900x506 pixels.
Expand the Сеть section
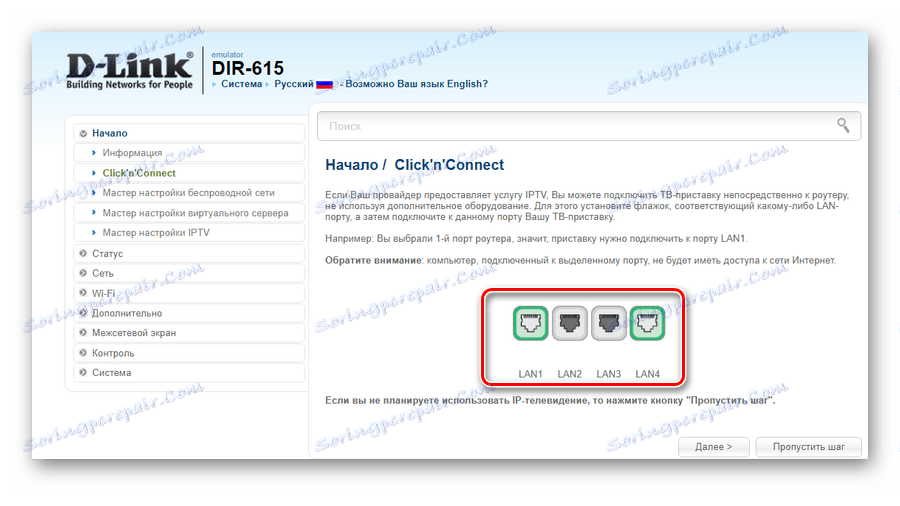(189, 273)
